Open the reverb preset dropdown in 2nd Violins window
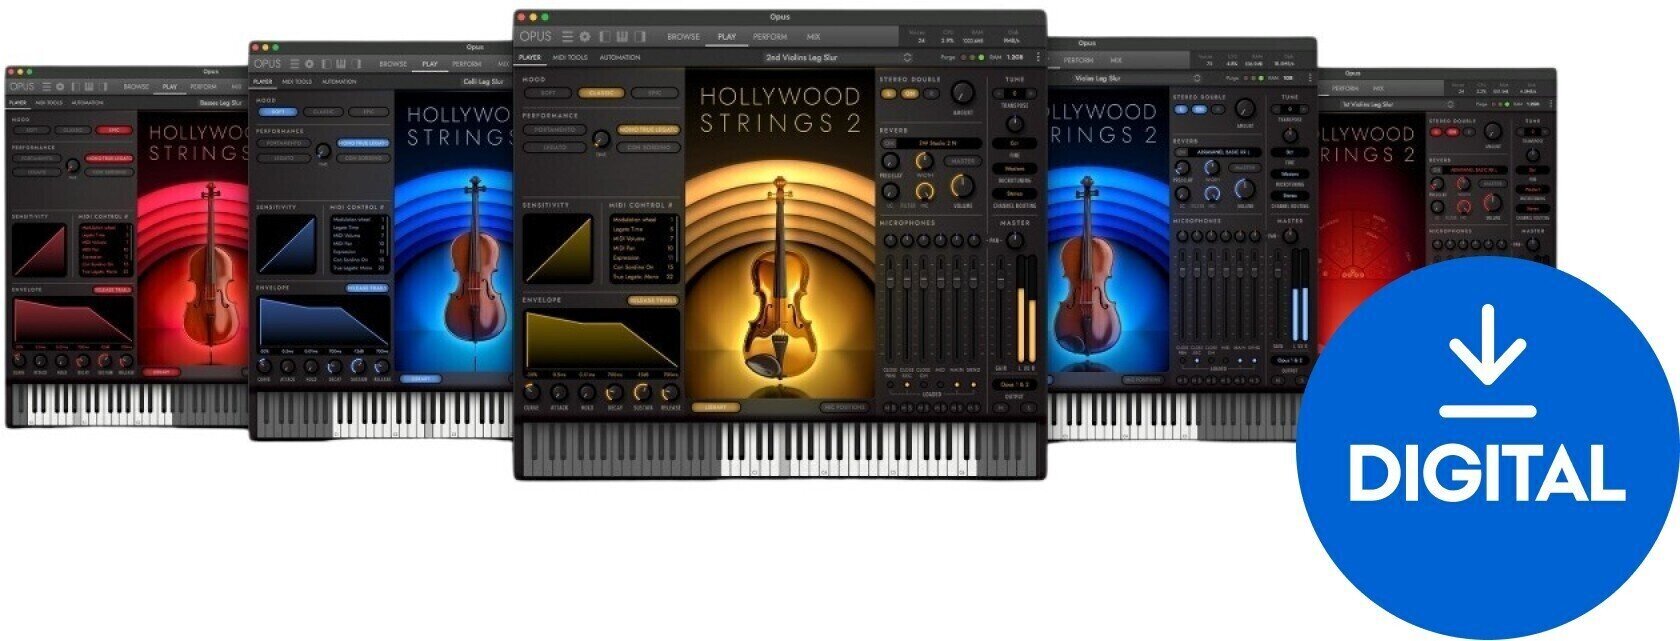The height and width of the screenshot is (641, 1680). tap(940, 143)
